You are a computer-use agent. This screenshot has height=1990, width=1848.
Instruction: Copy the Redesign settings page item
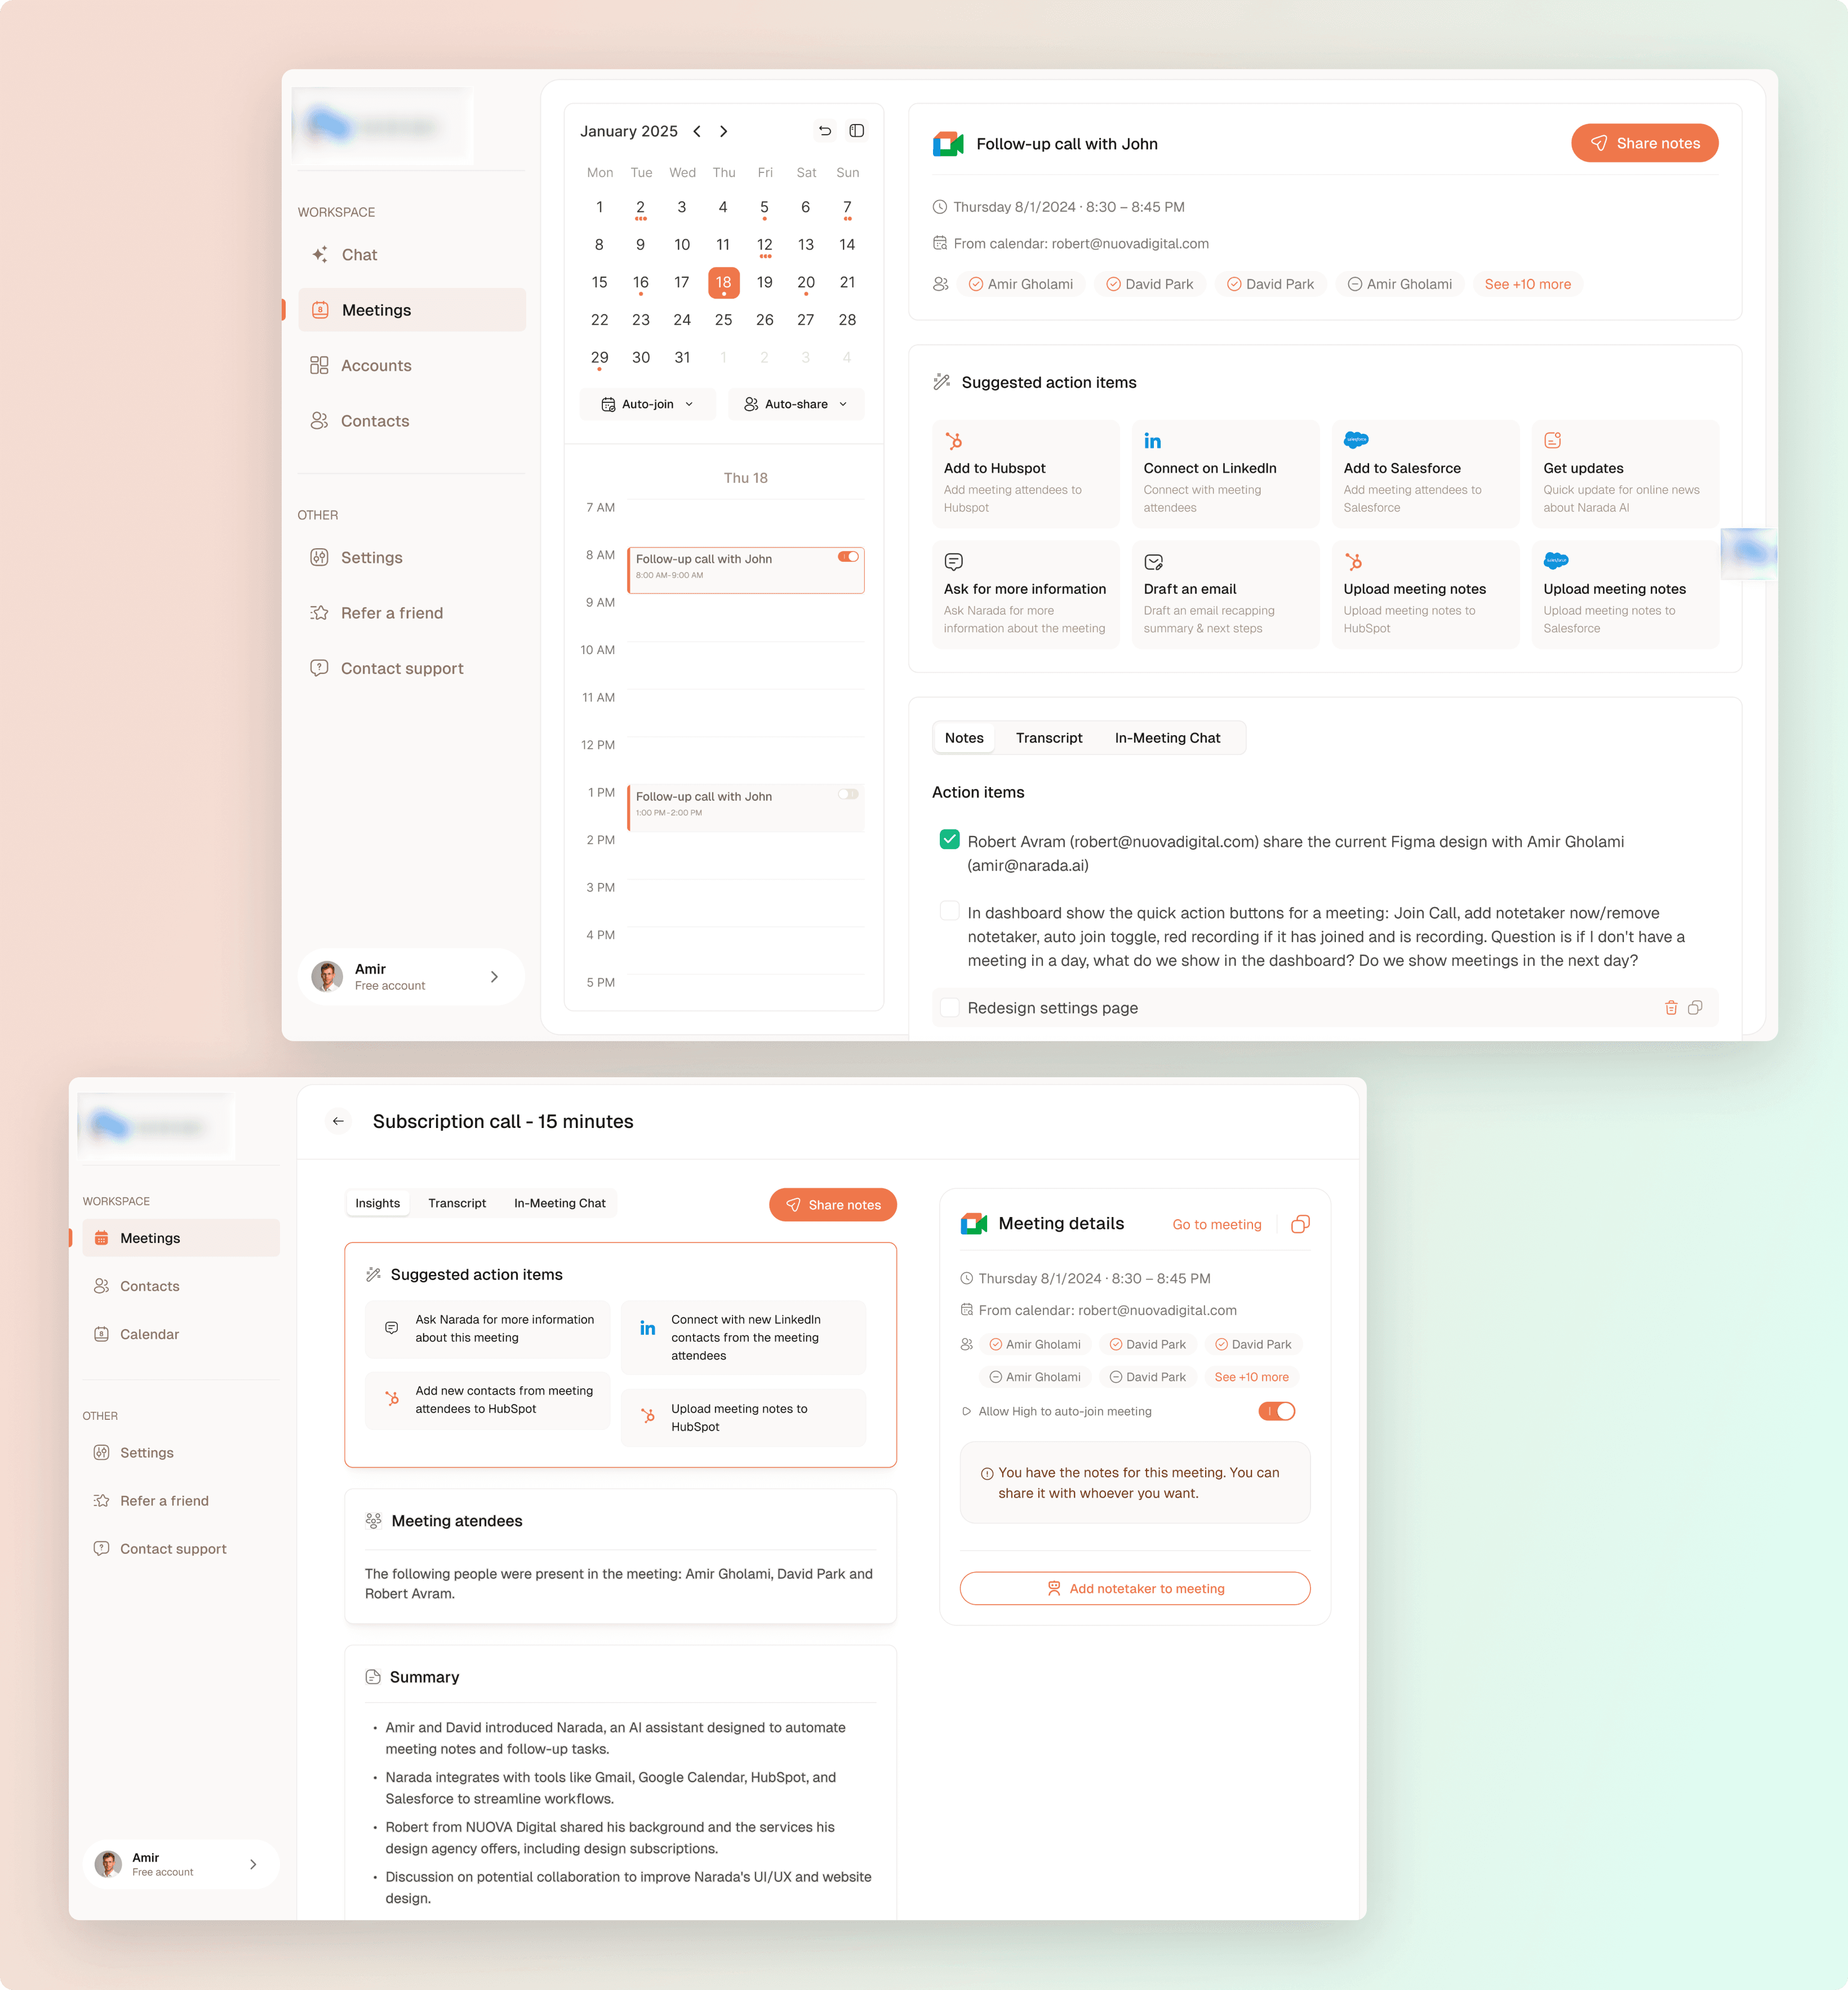[1695, 1008]
